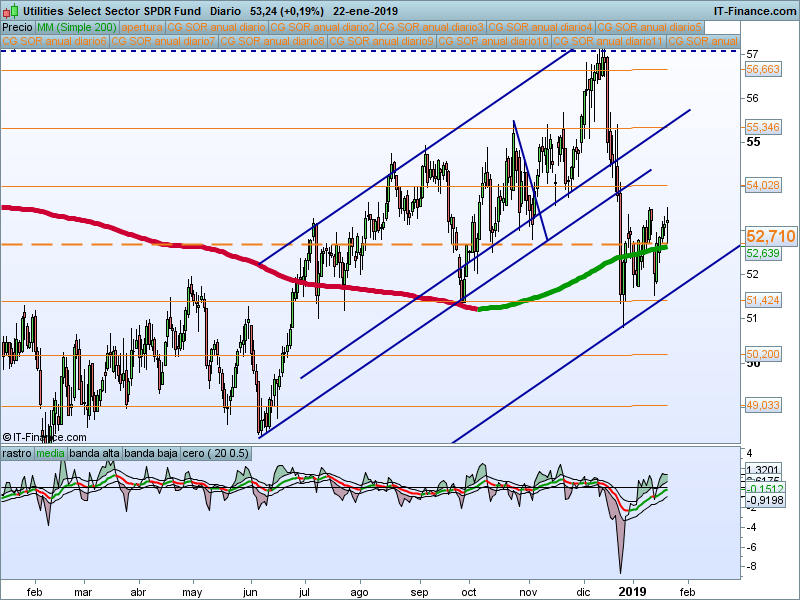Click the green 52,639 moving average price tag
This screenshot has height=600, width=800.
pos(762,254)
